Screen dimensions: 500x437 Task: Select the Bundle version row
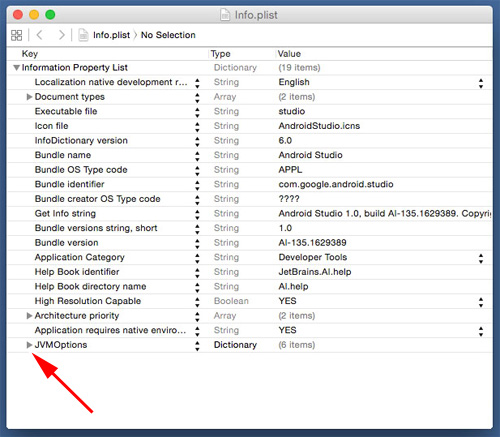tap(250, 243)
